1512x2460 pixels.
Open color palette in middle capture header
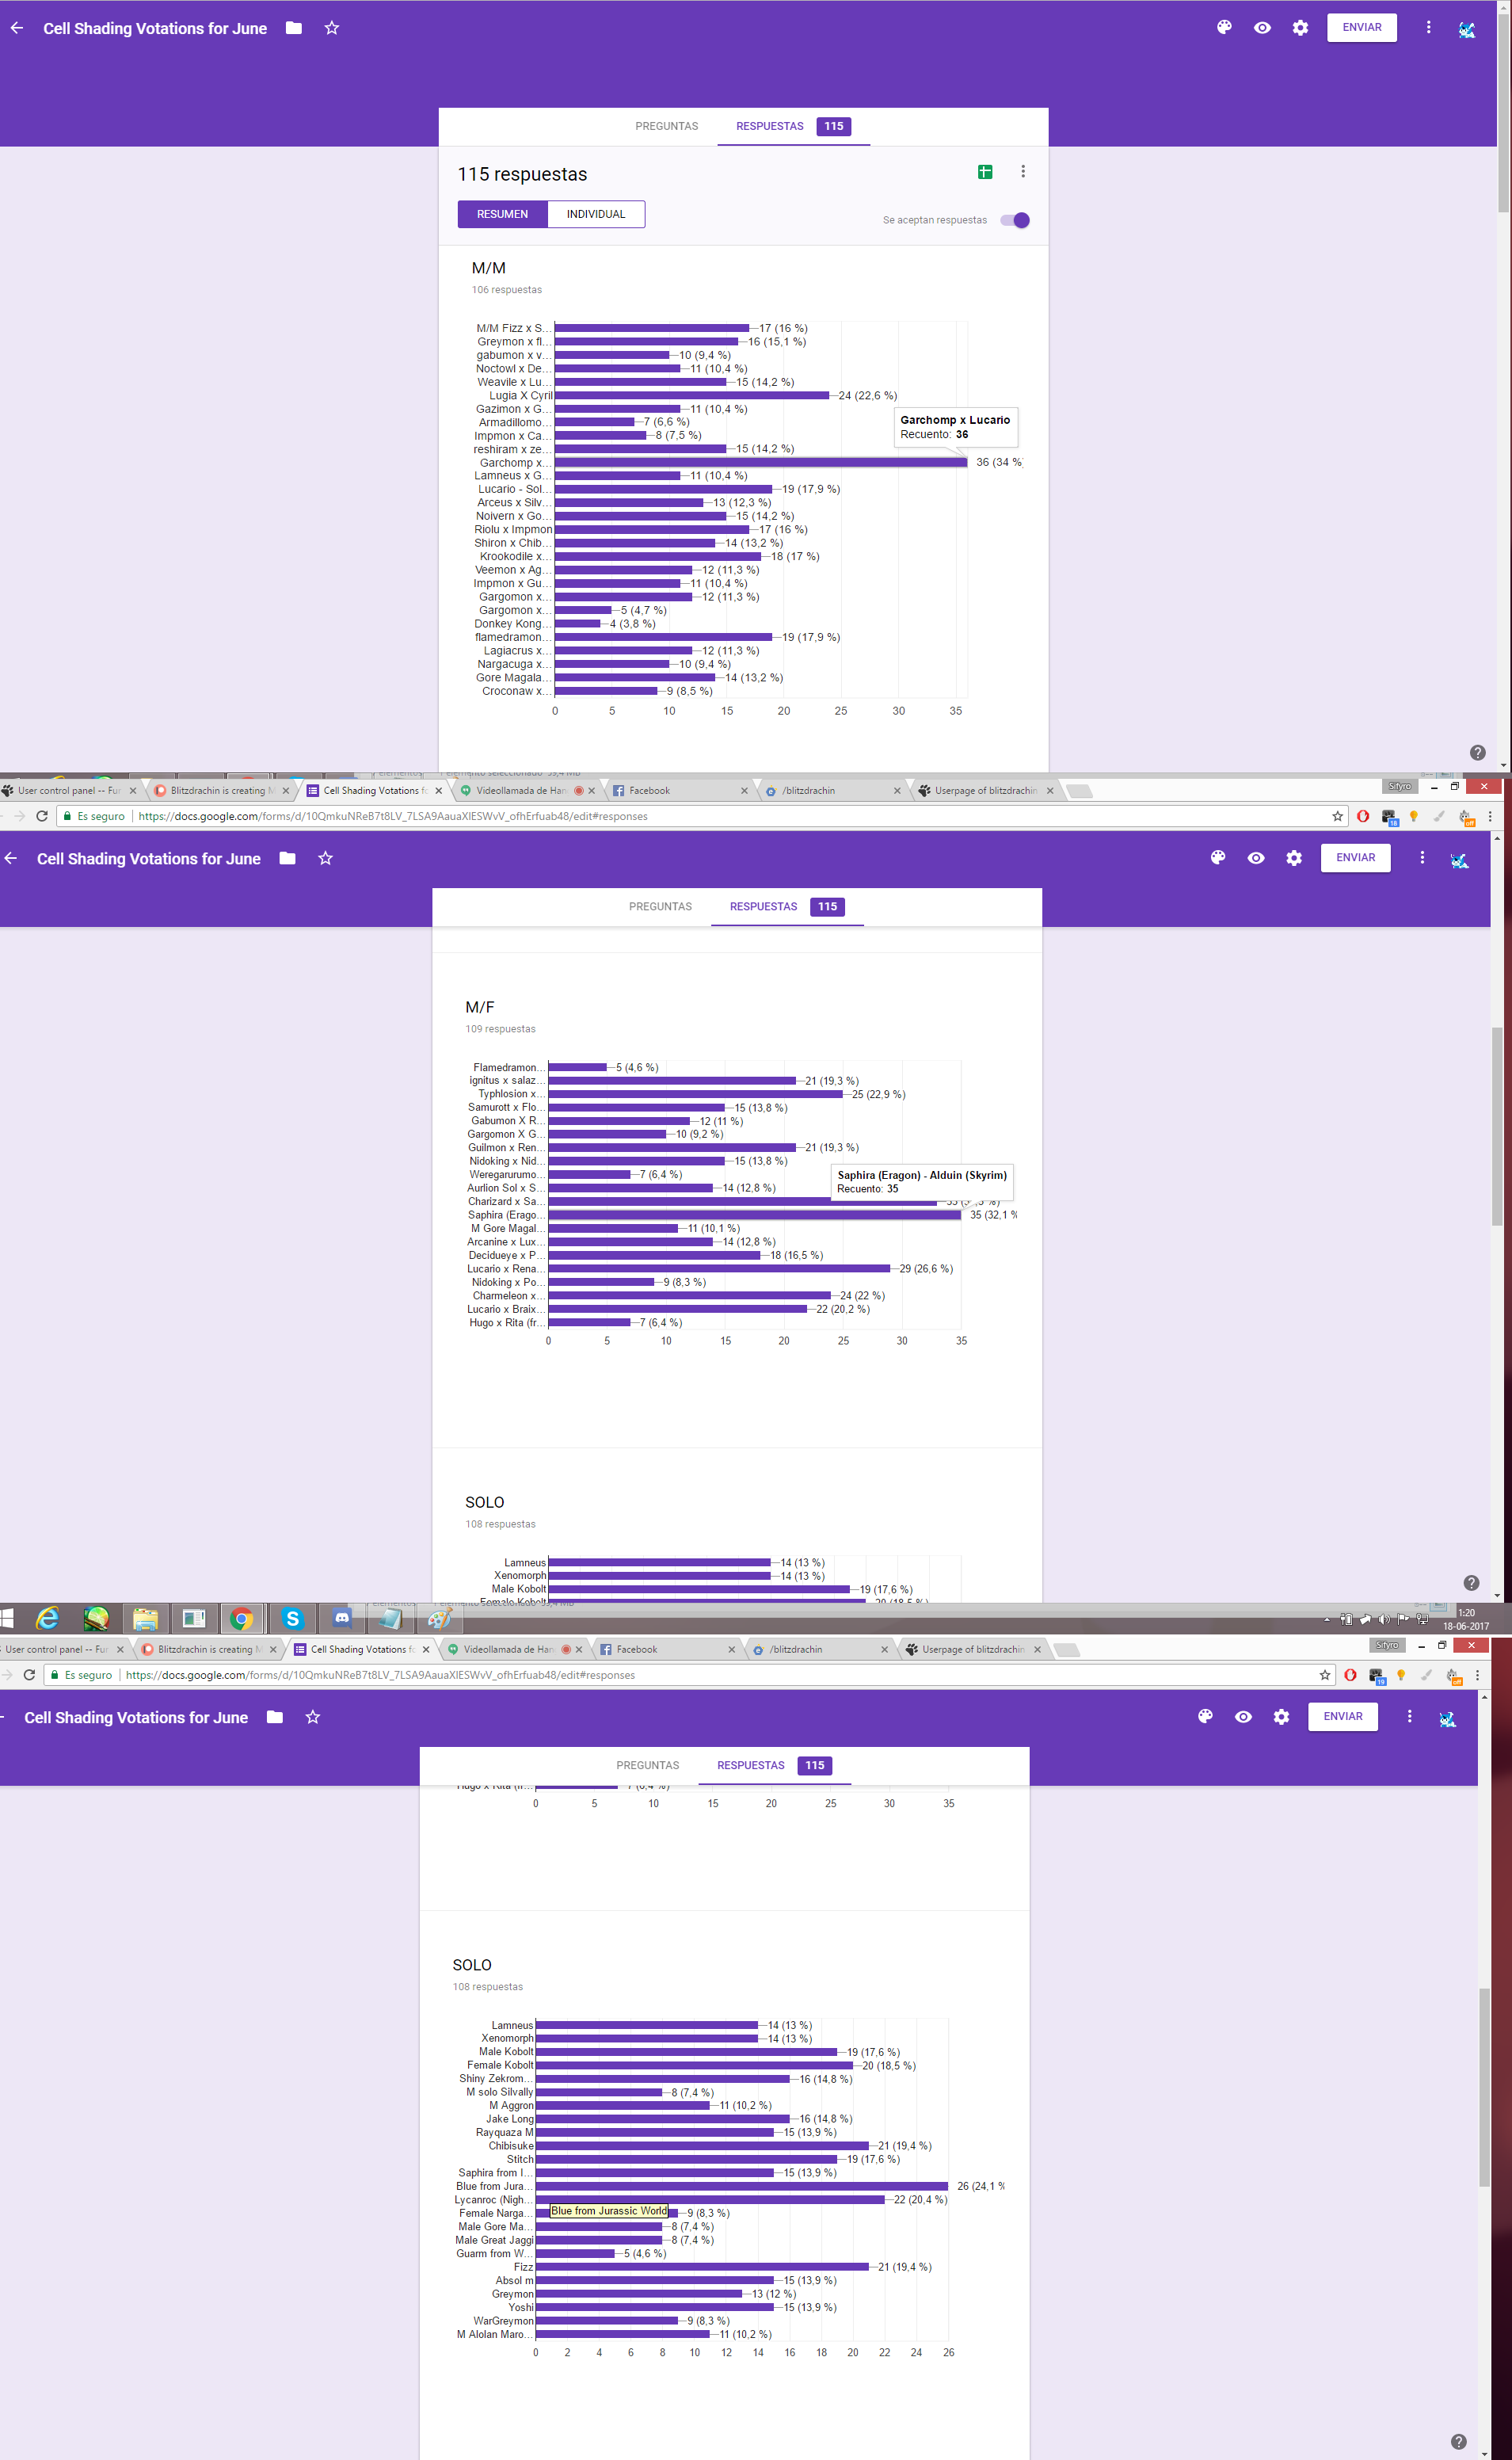pos(1218,858)
